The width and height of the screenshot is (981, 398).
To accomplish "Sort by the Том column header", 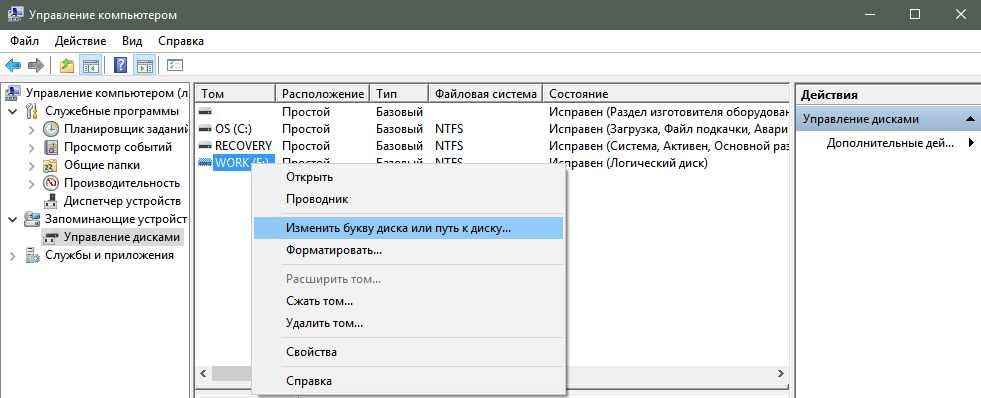I will [x=235, y=94].
